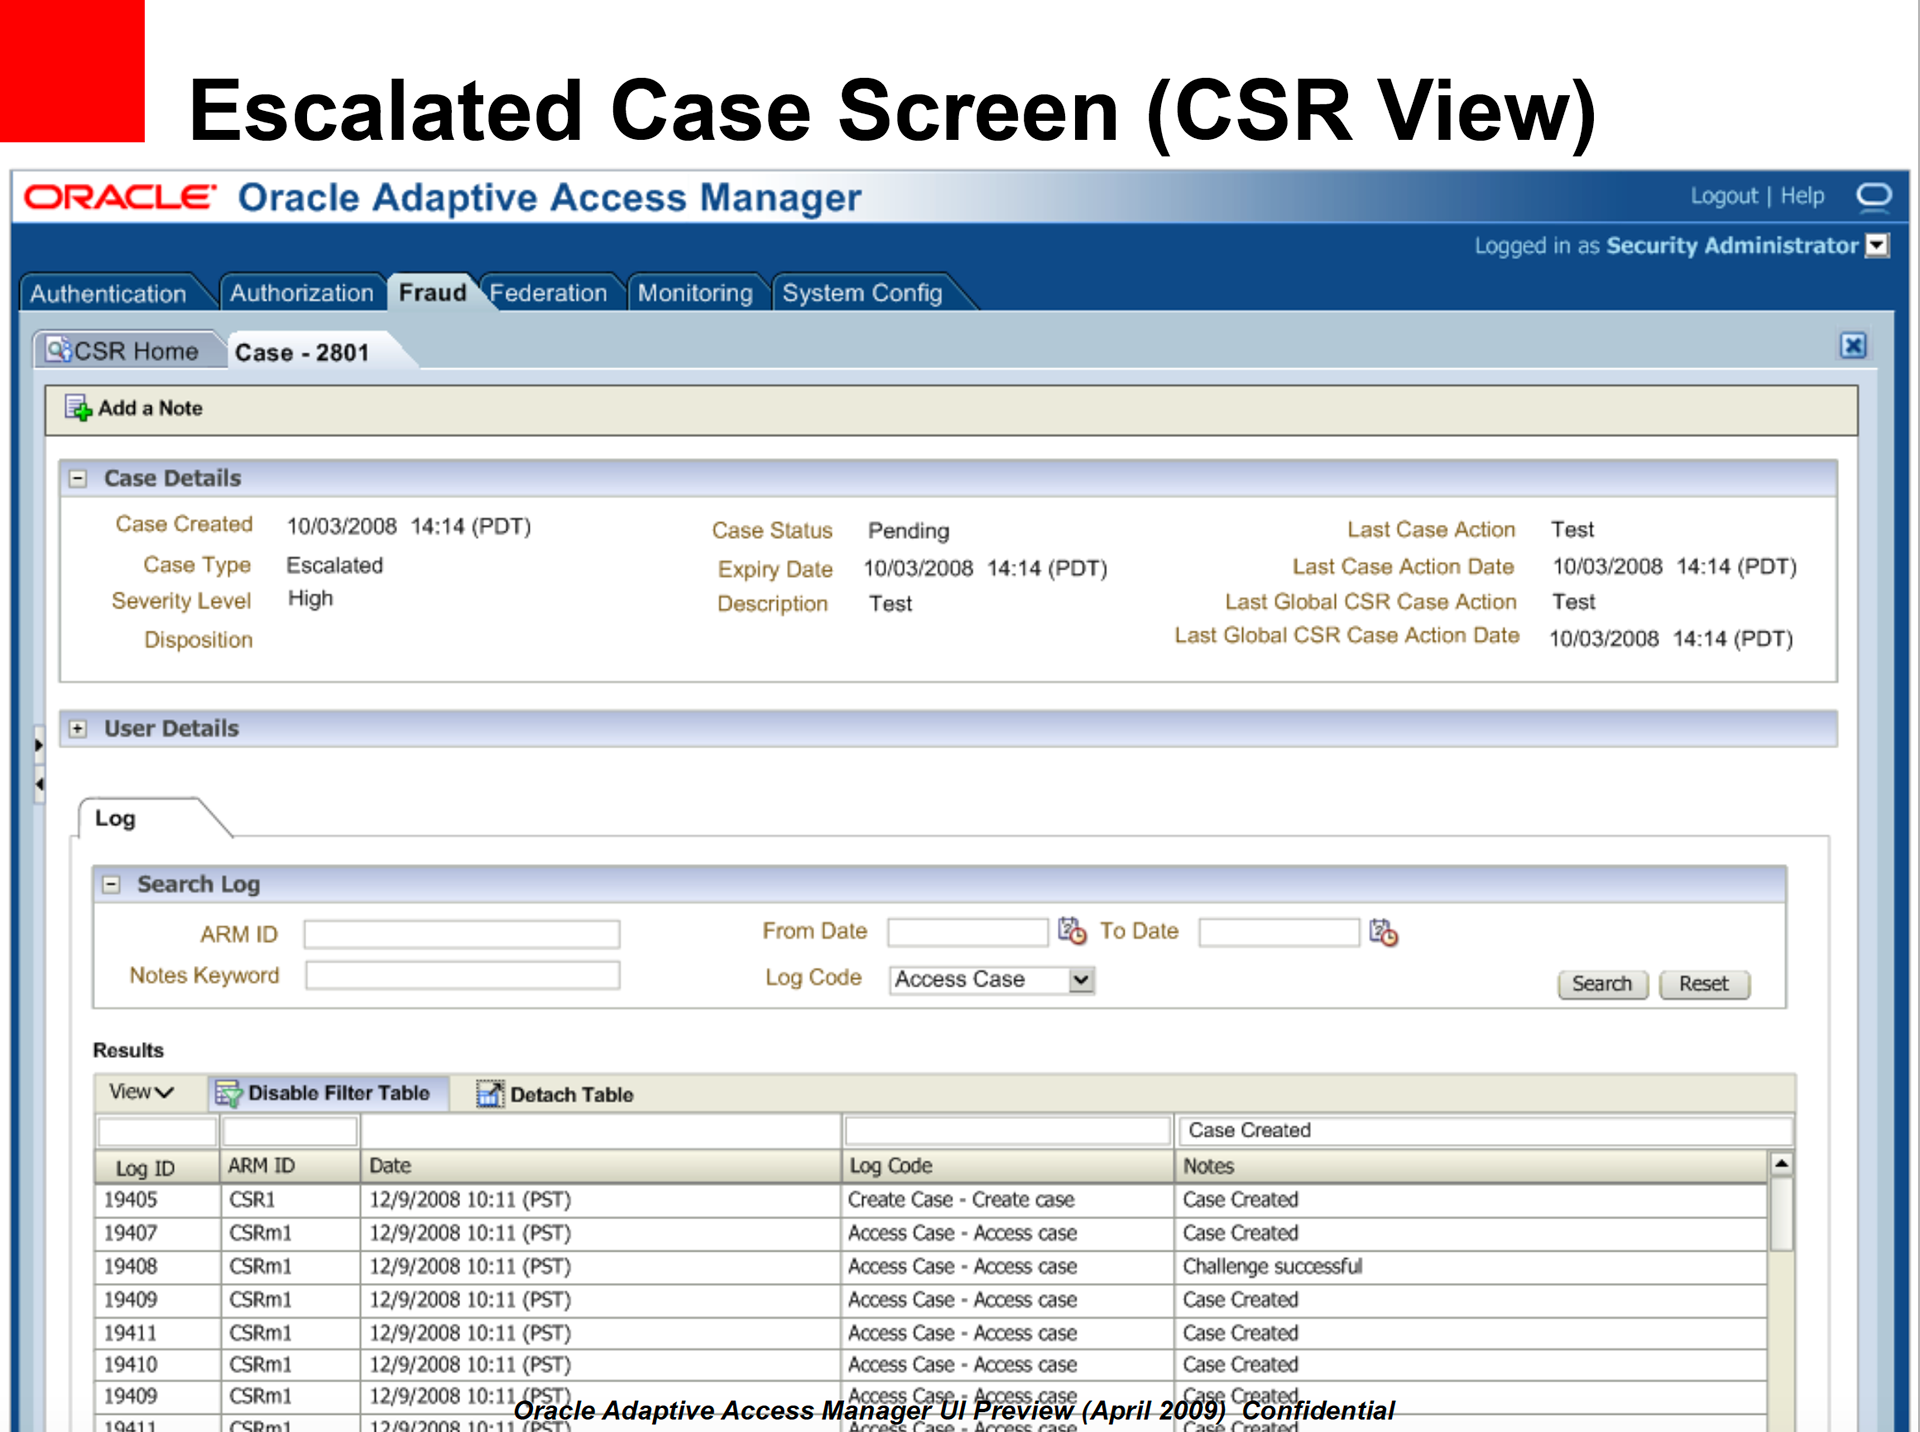Click the results table scrollbar thumb
Image resolution: width=1920 pixels, height=1432 pixels.
click(1781, 1213)
